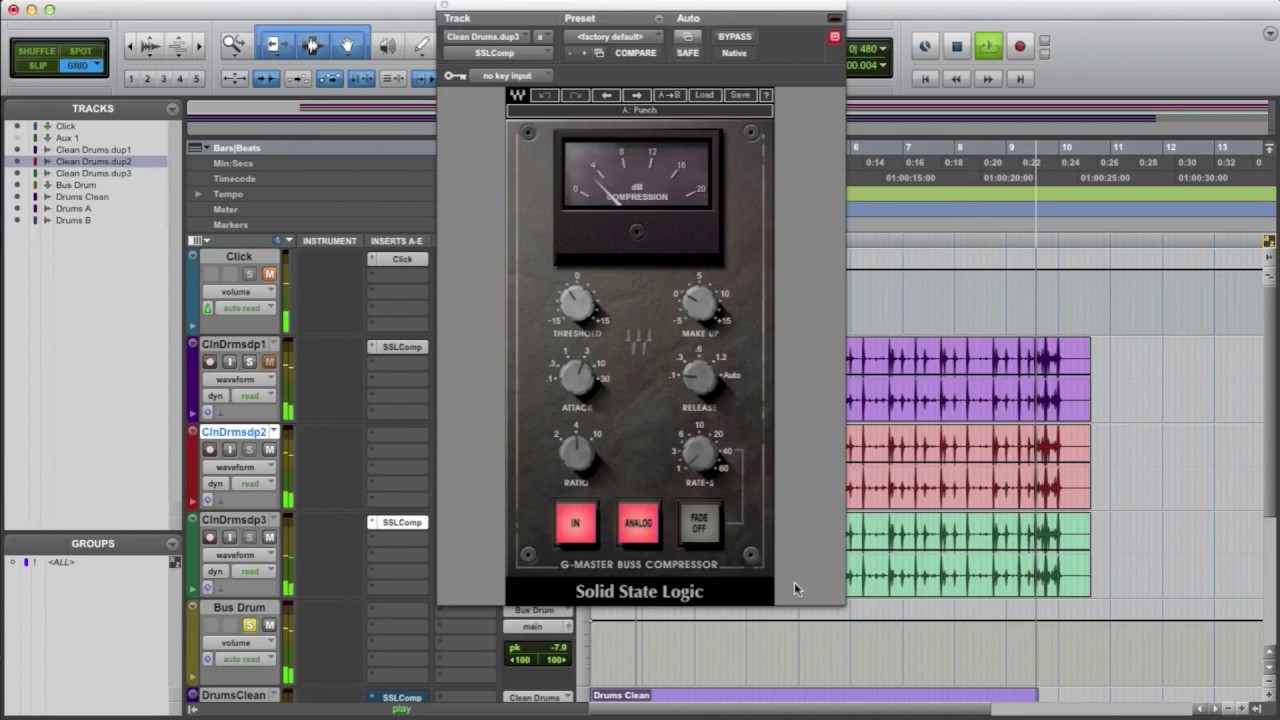Arm the red Record transport button

pyautogui.click(x=1019, y=46)
